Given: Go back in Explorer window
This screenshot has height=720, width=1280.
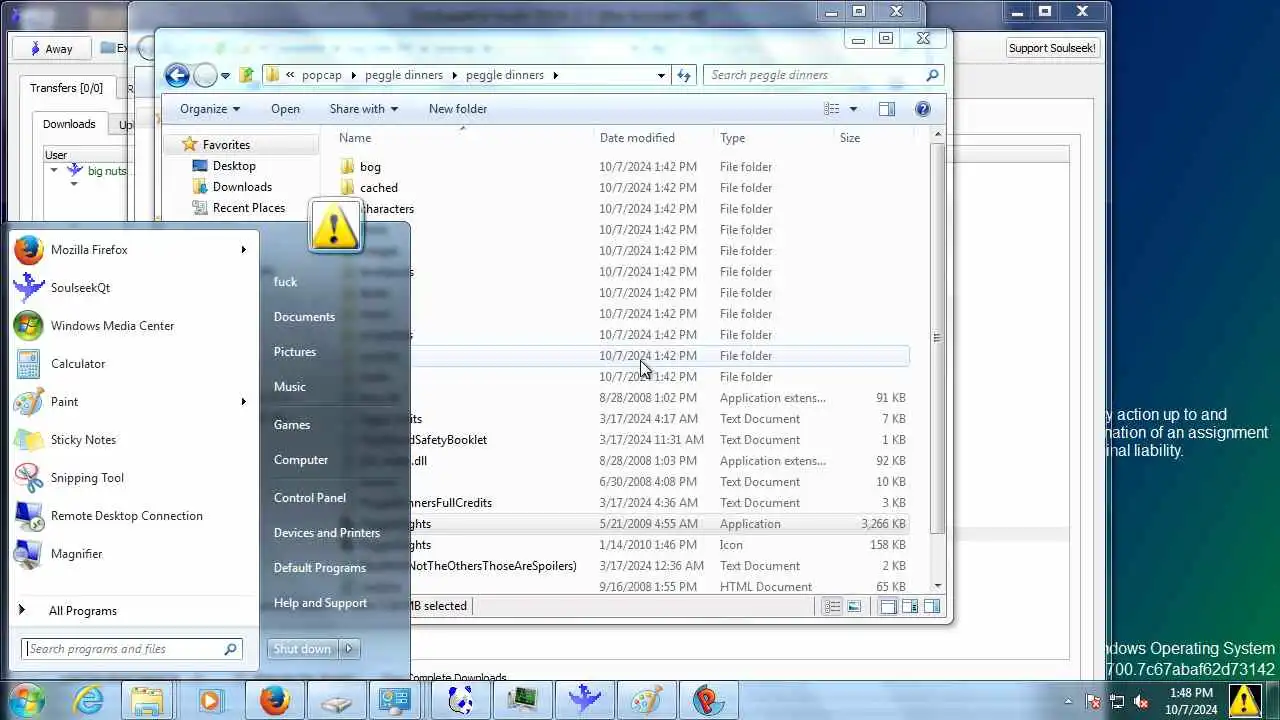Looking at the screenshot, I should [177, 75].
